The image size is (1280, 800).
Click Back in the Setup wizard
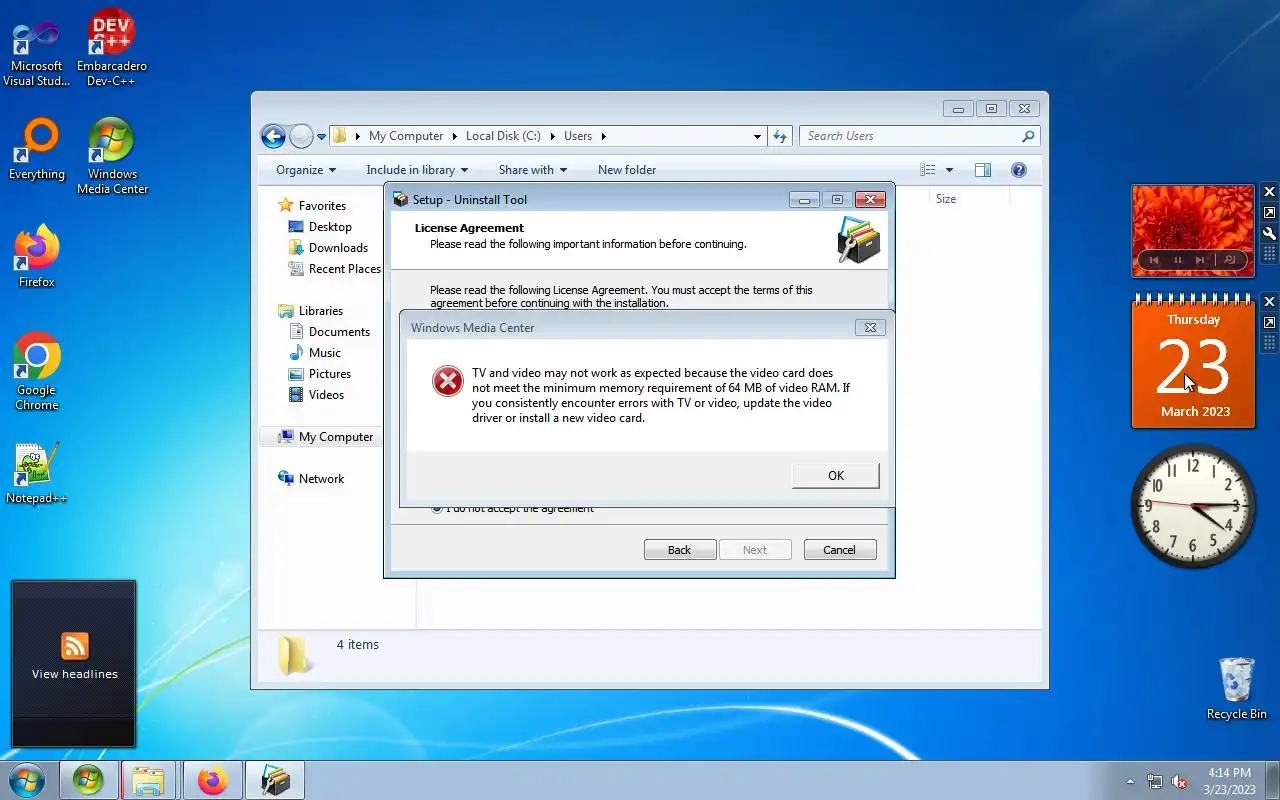(679, 549)
